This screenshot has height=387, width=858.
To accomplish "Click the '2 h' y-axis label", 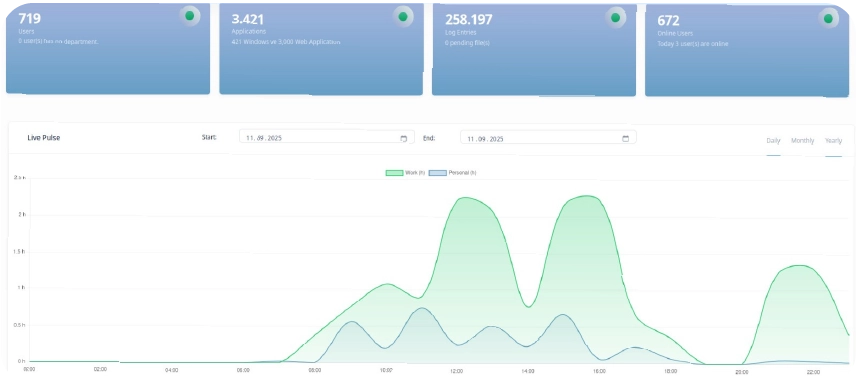I will [x=22, y=215].
